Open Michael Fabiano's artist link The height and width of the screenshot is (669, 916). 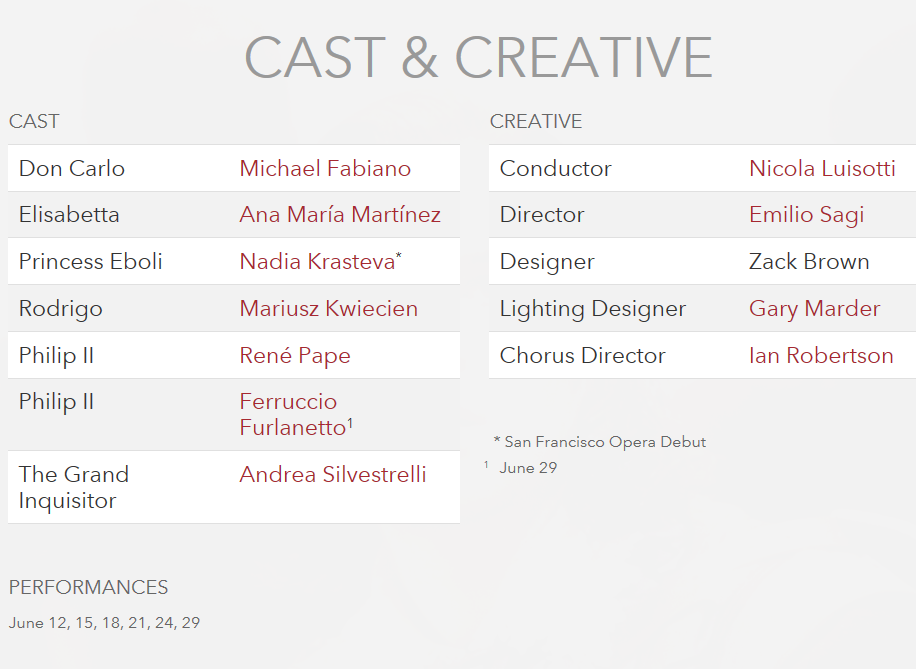click(x=325, y=168)
